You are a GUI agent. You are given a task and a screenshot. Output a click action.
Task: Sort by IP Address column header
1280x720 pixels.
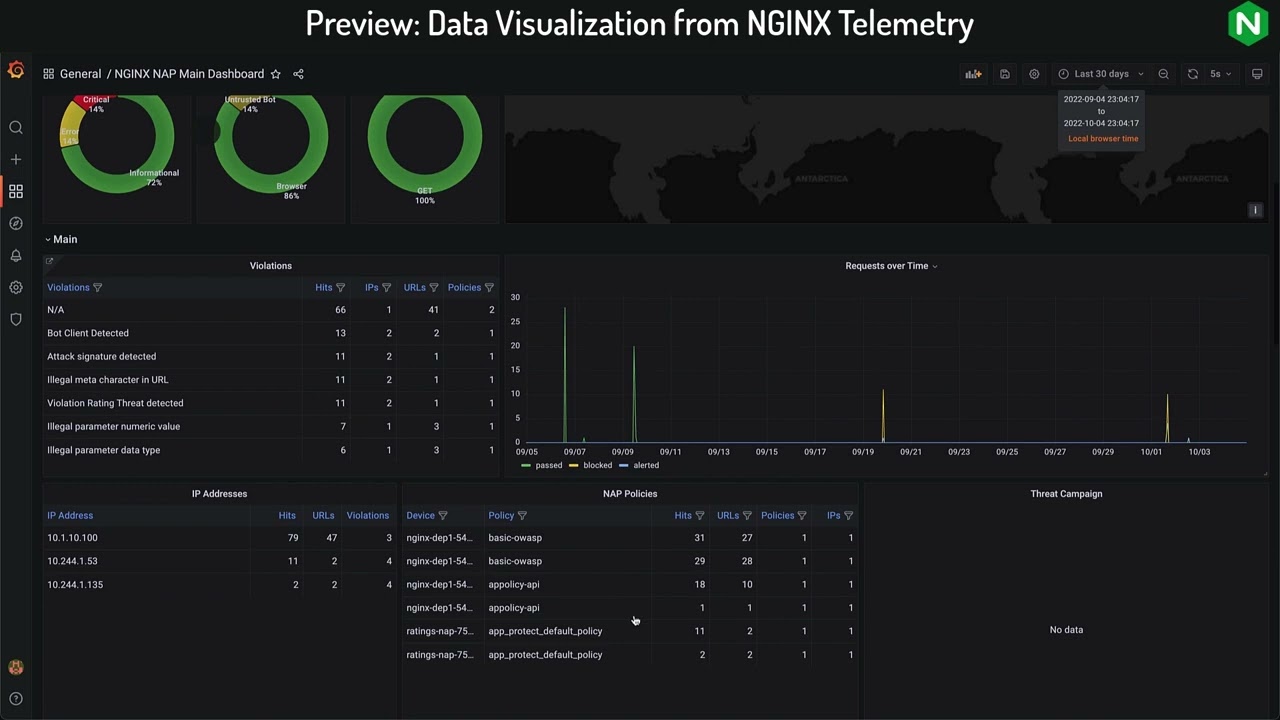pyautogui.click(x=70, y=516)
